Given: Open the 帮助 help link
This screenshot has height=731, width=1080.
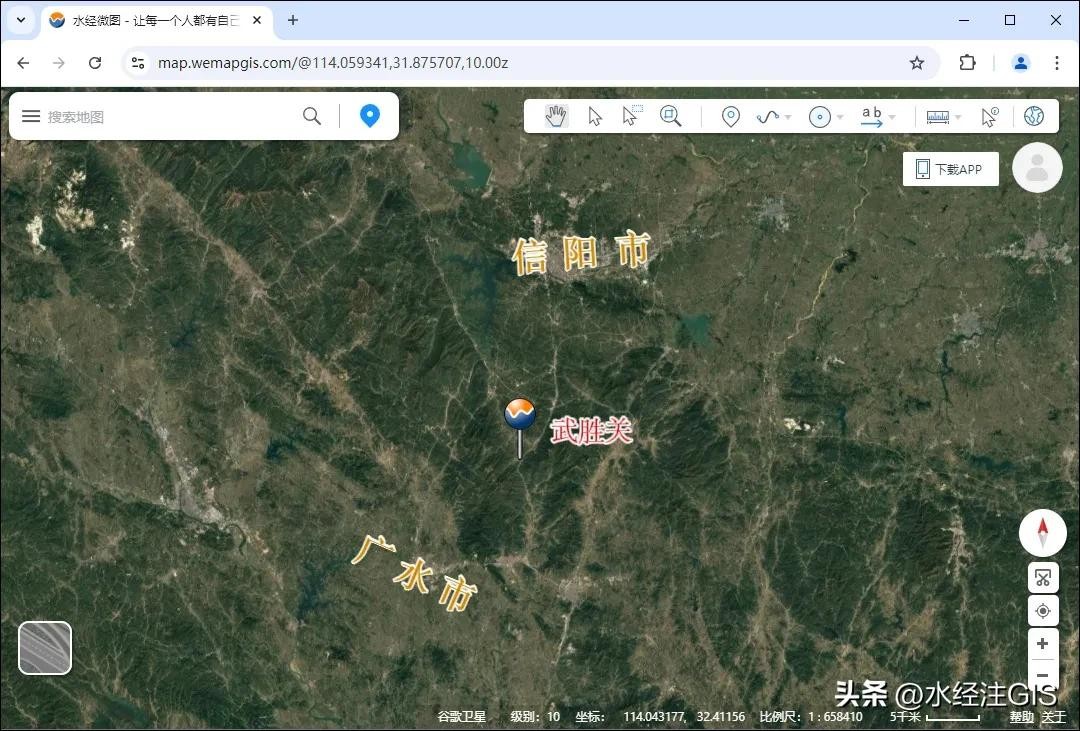Looking at the screenshot, I should click(1021, 717).
